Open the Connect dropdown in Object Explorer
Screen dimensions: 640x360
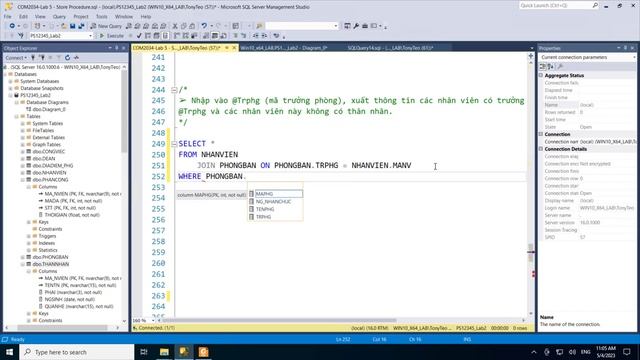pyautogui.click(x=16, y=58)
